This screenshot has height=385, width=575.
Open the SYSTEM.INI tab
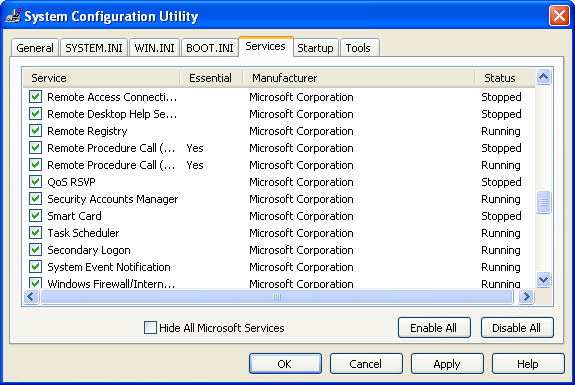click(94, 48)
